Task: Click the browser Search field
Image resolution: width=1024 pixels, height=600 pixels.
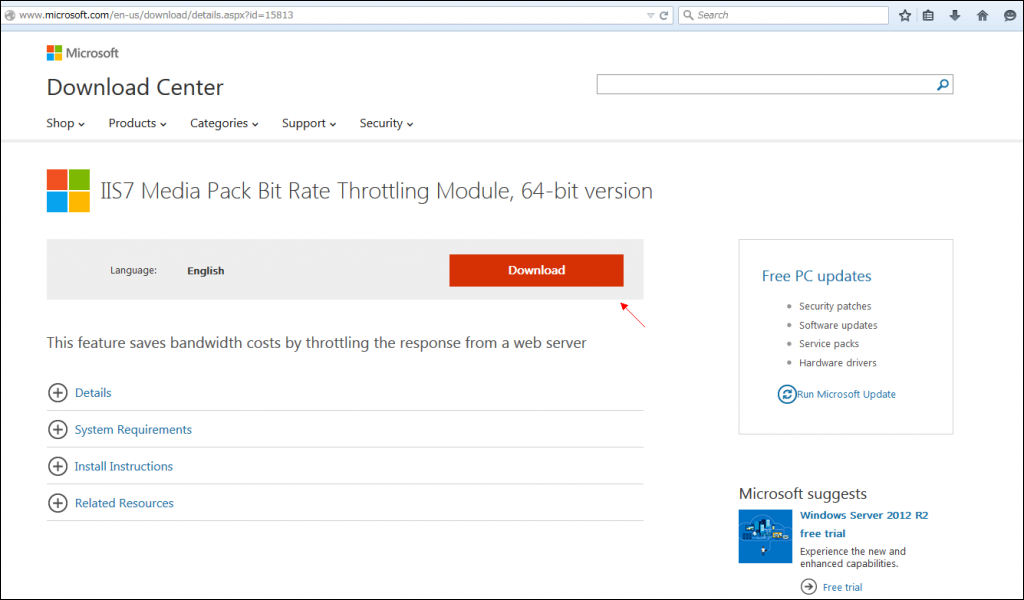Action: coord(783,15)
